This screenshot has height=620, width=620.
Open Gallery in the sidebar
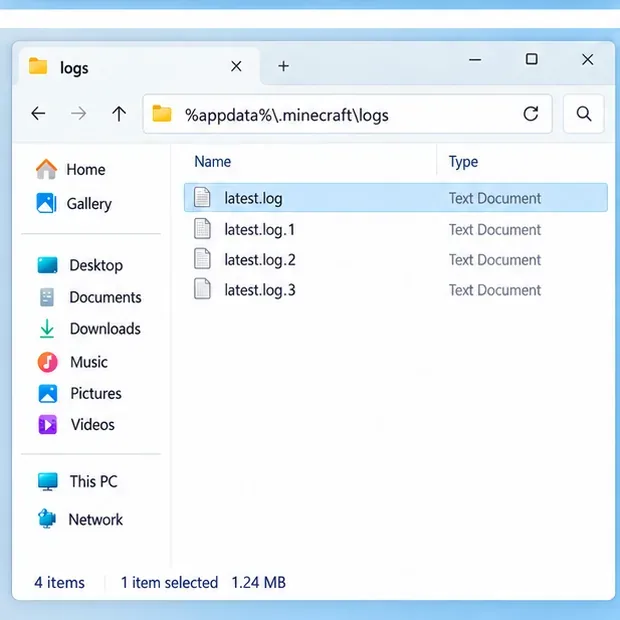(x=74, y=204)
